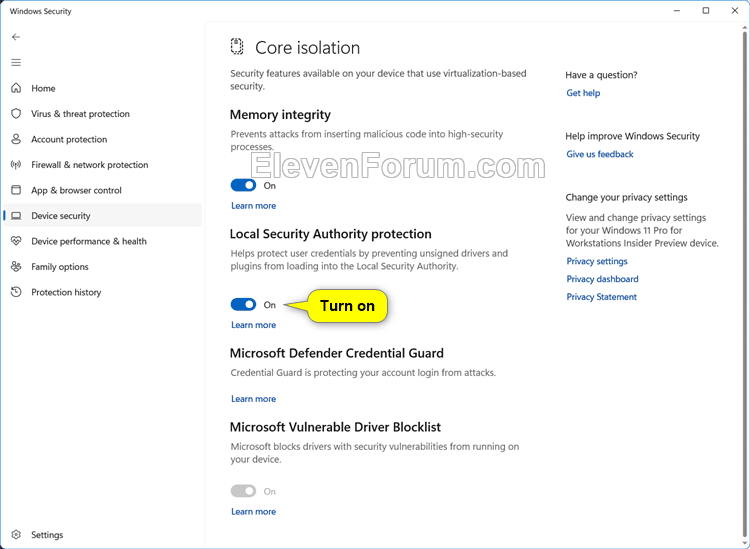This screenshot has height=549, width=750.
Task: Turn off the Memory integrity toggle
Action: pyautogui.click(x=243, y=185)
